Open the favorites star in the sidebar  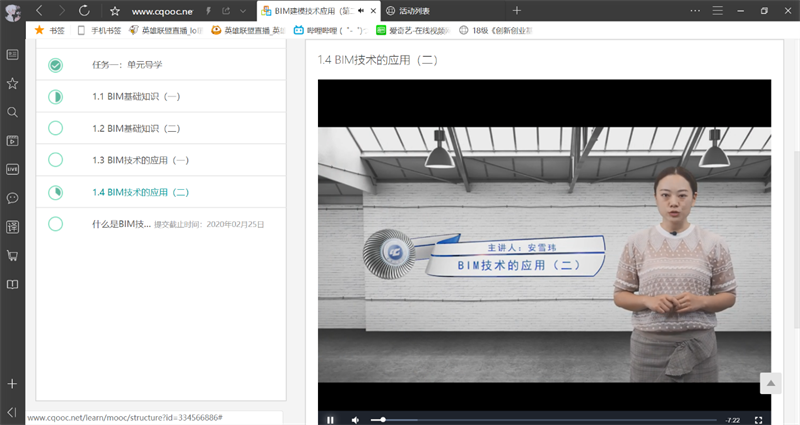click(x=12, y=83)
